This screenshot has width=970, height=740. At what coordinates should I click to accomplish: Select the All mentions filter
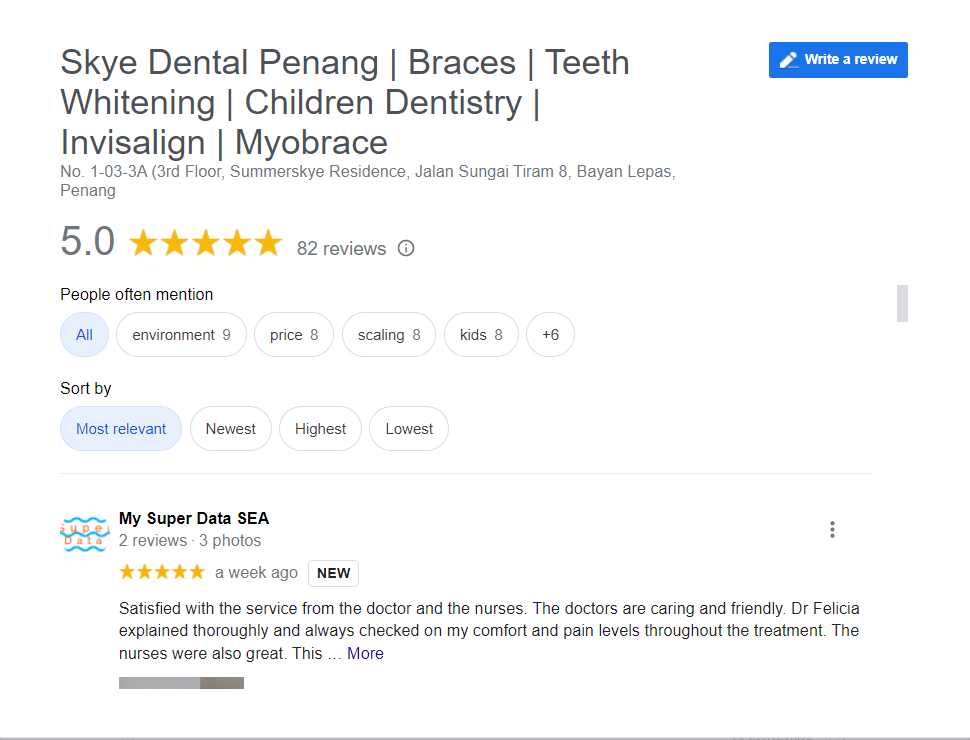[84, 335]
